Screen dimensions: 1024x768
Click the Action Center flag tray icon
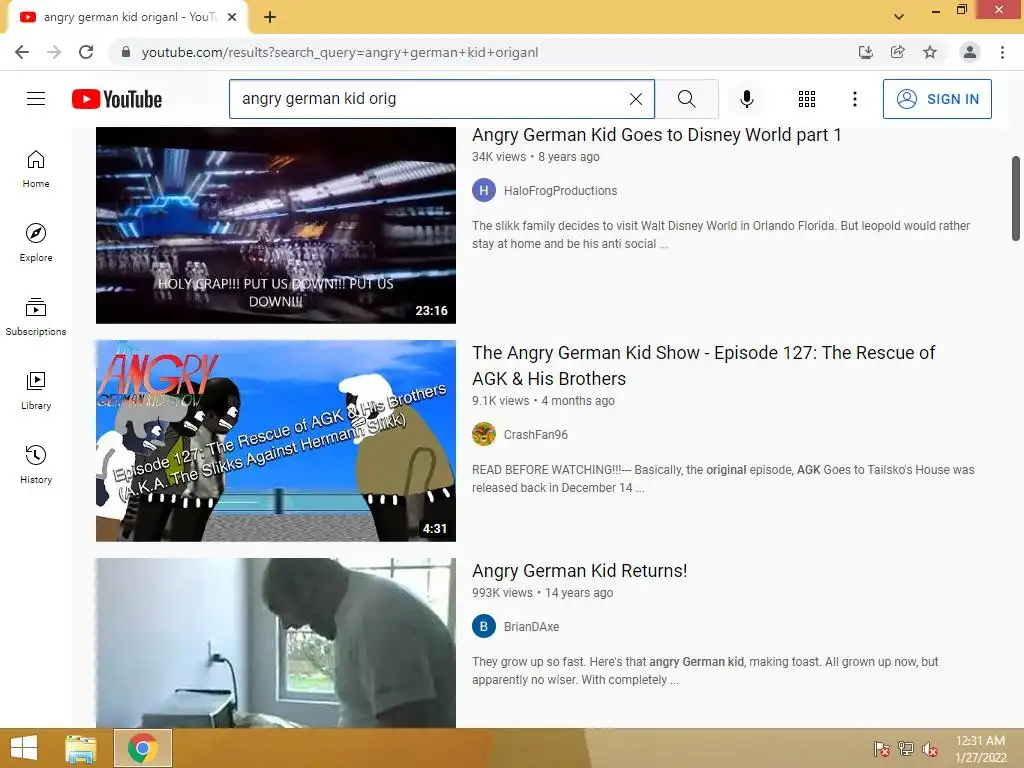[881, 749]
